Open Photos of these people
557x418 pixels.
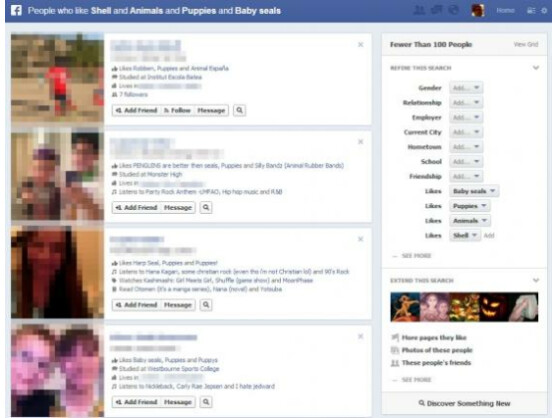(437, 350)
